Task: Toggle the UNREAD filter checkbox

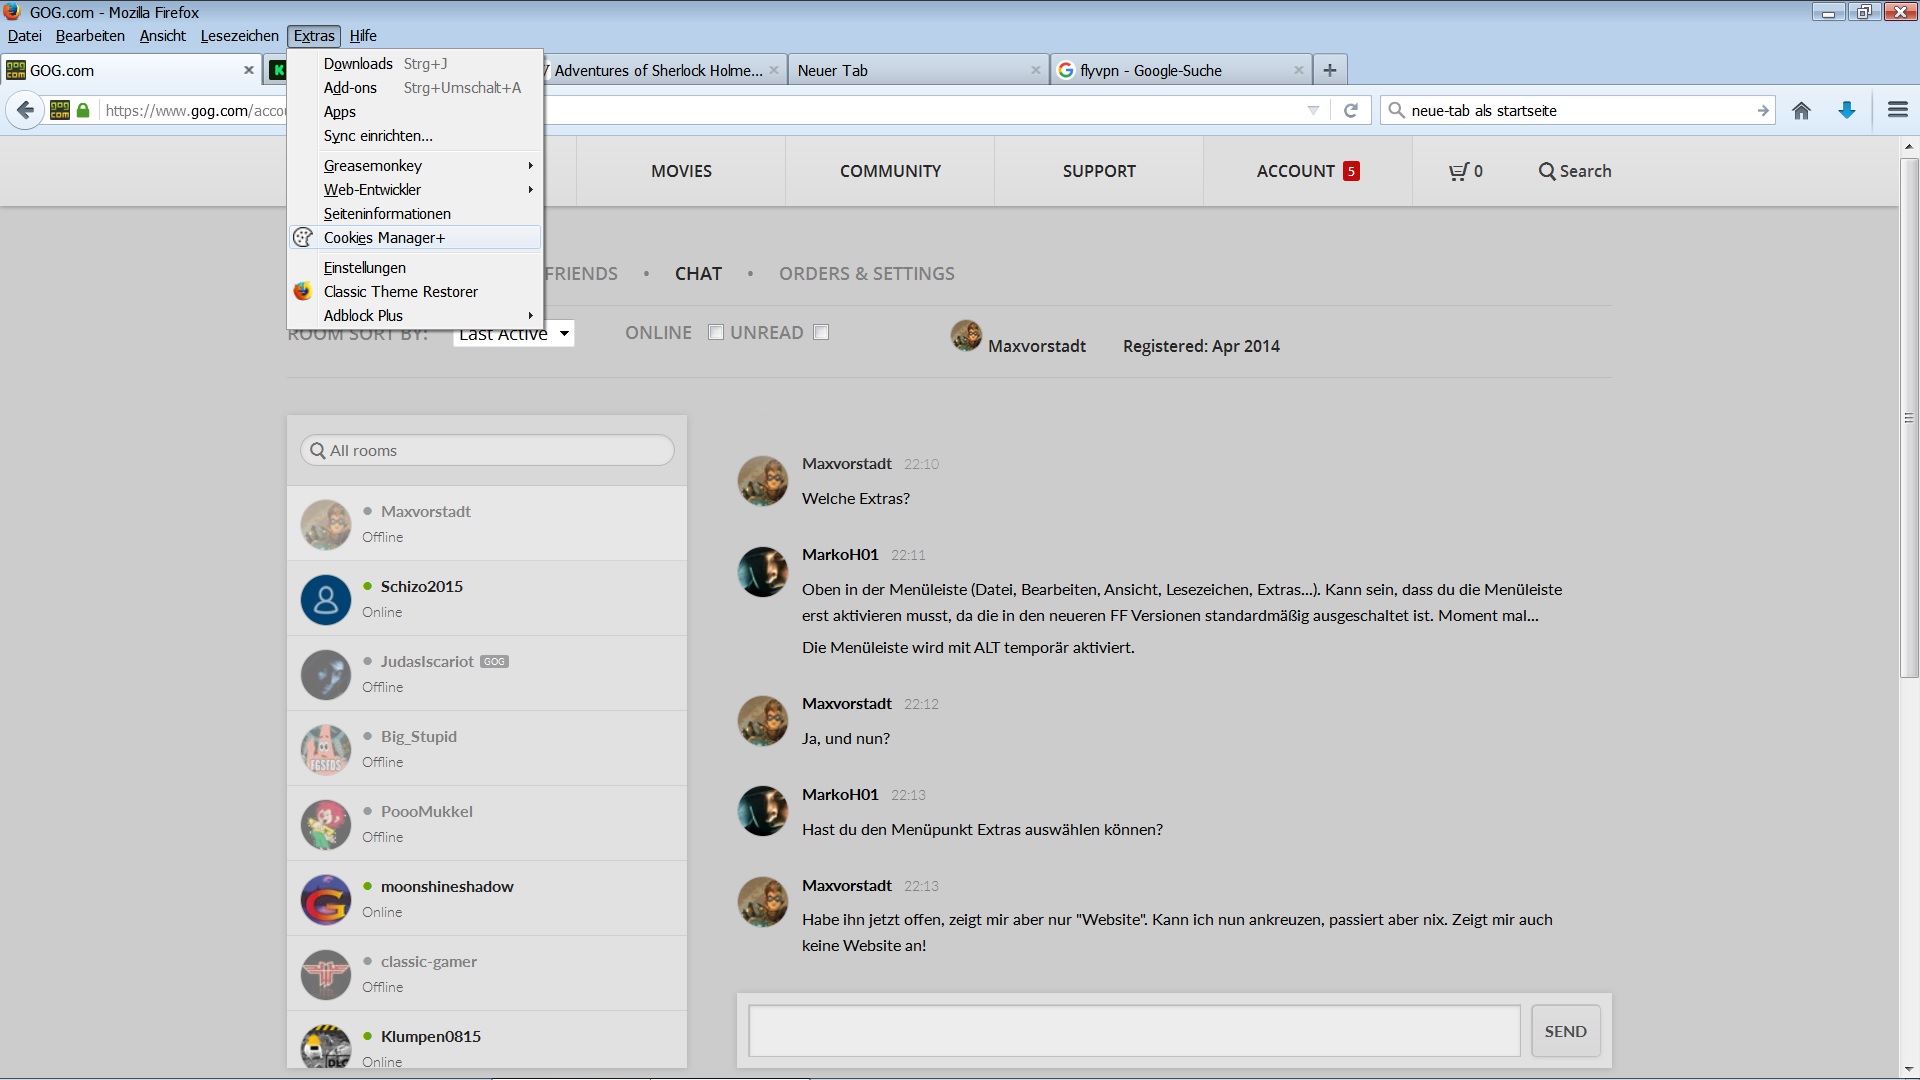Action: tap(821, 333)
